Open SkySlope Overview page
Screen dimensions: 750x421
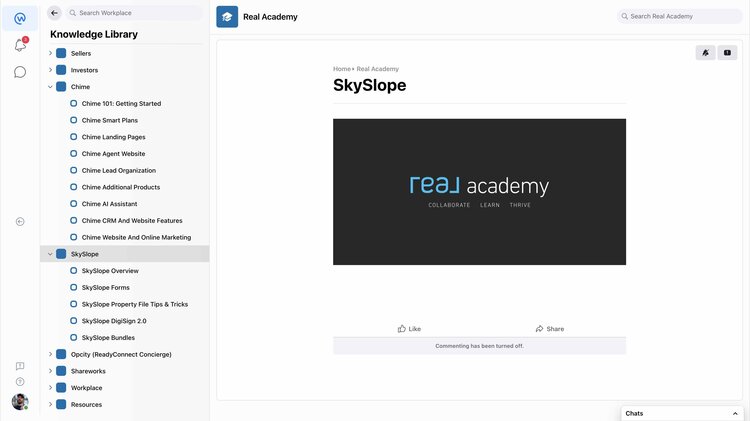click(110, 271)
